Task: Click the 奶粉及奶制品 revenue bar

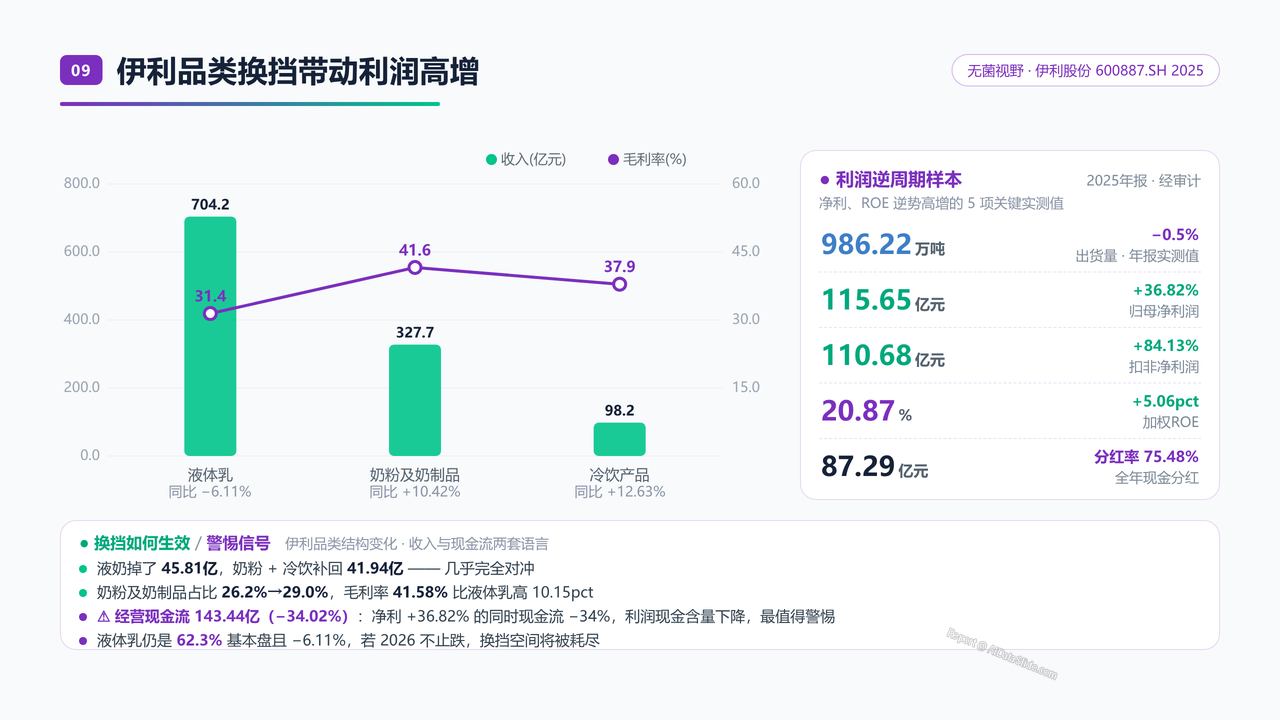Action: (415, 400)
